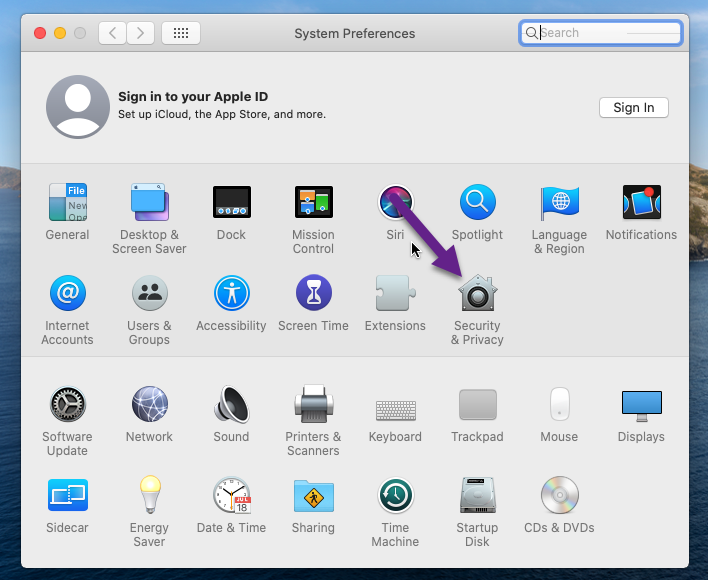The image size is (708, 580).
Task: Go back with the left chevron button
Action: (x=112, y=33)
